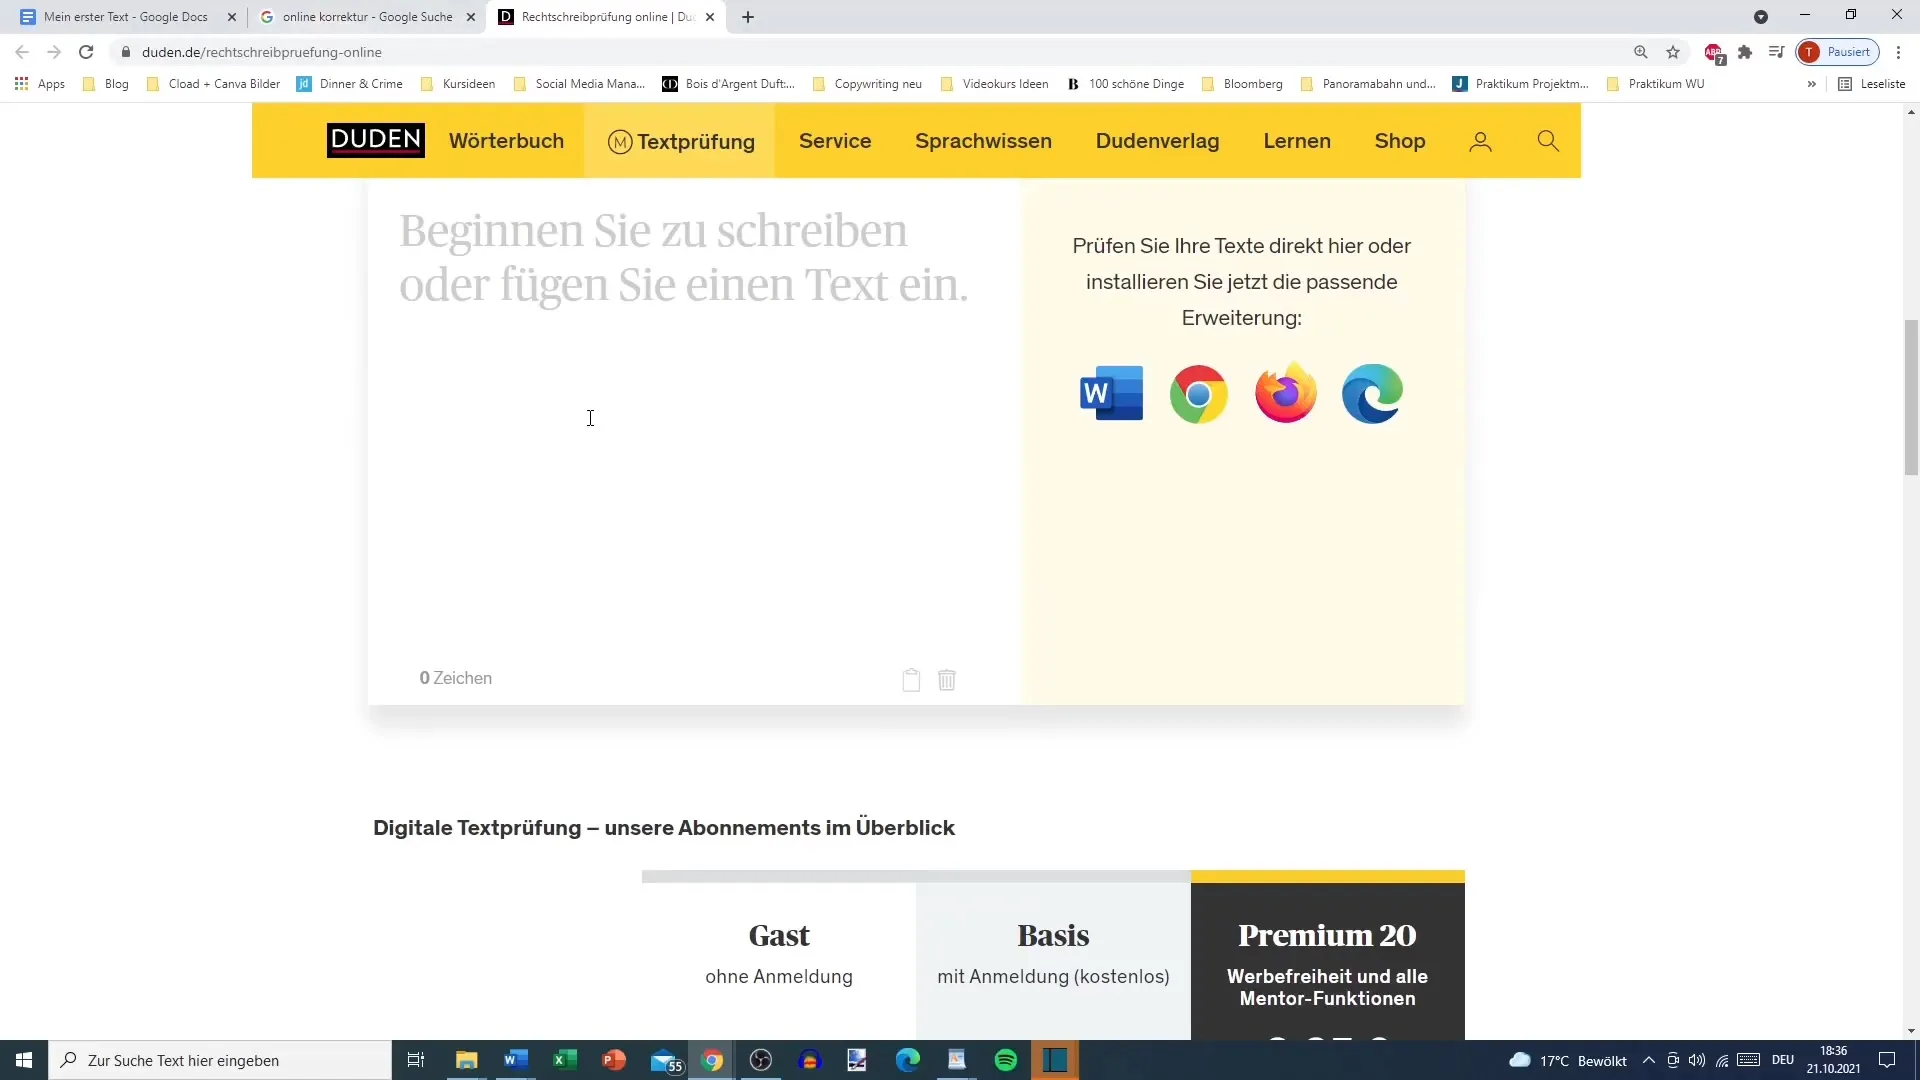Open the Wörterbuch menu item
The image size is (1920, 1080).
coord(506,141)
